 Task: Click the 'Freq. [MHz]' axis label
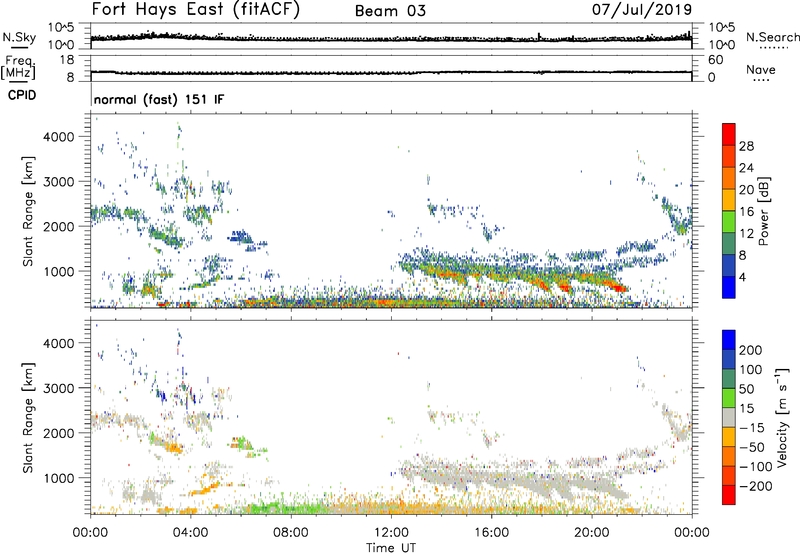(18, 67)
